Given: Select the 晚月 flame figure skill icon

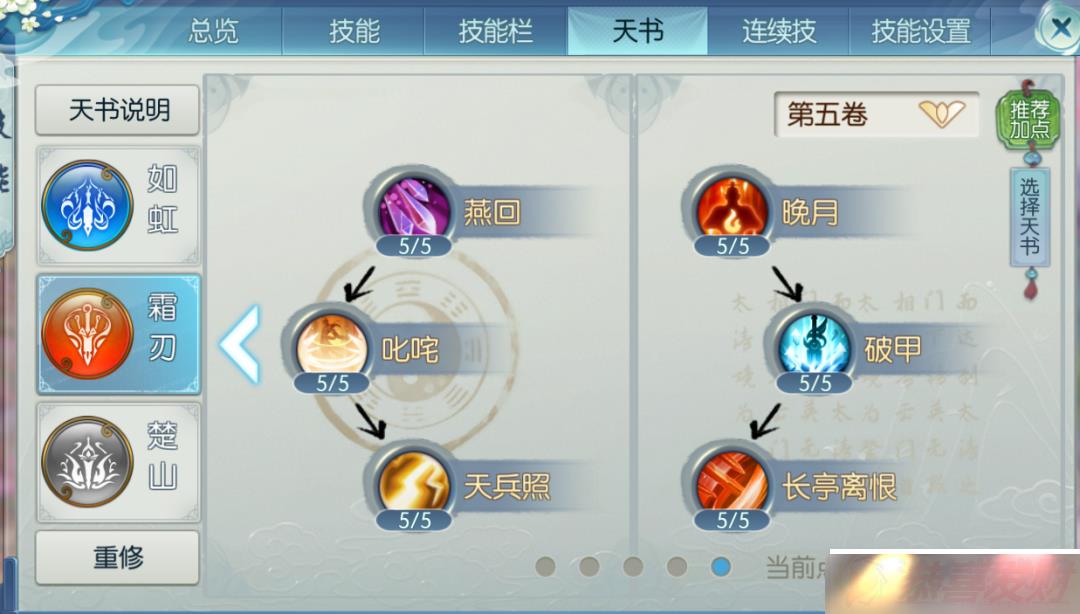Looking at the screenshot, I should pyautogui.click(x=731, y=208).
